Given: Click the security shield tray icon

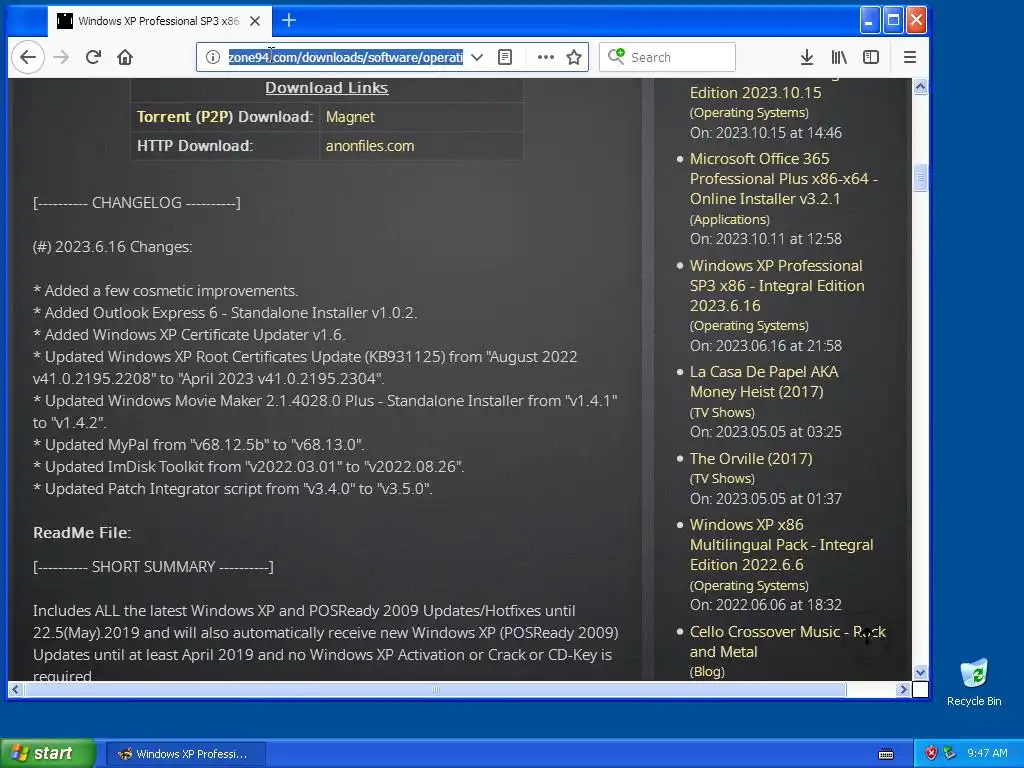Looking at the screenshot, I should [x=931, y=753].
